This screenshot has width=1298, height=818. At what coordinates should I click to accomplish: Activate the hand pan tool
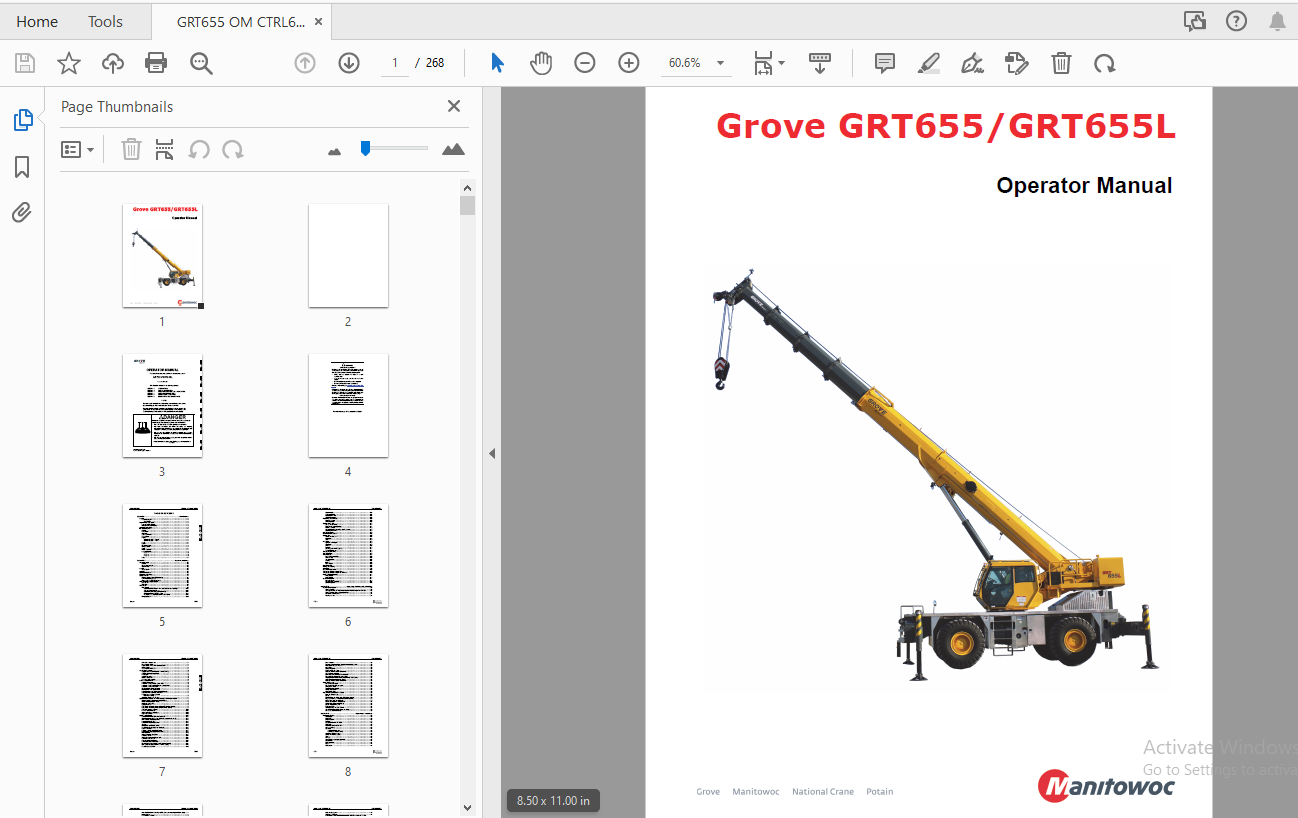click(541, 63)
